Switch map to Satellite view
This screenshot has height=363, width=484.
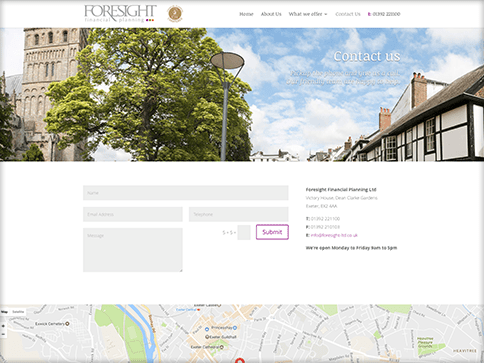18,312
